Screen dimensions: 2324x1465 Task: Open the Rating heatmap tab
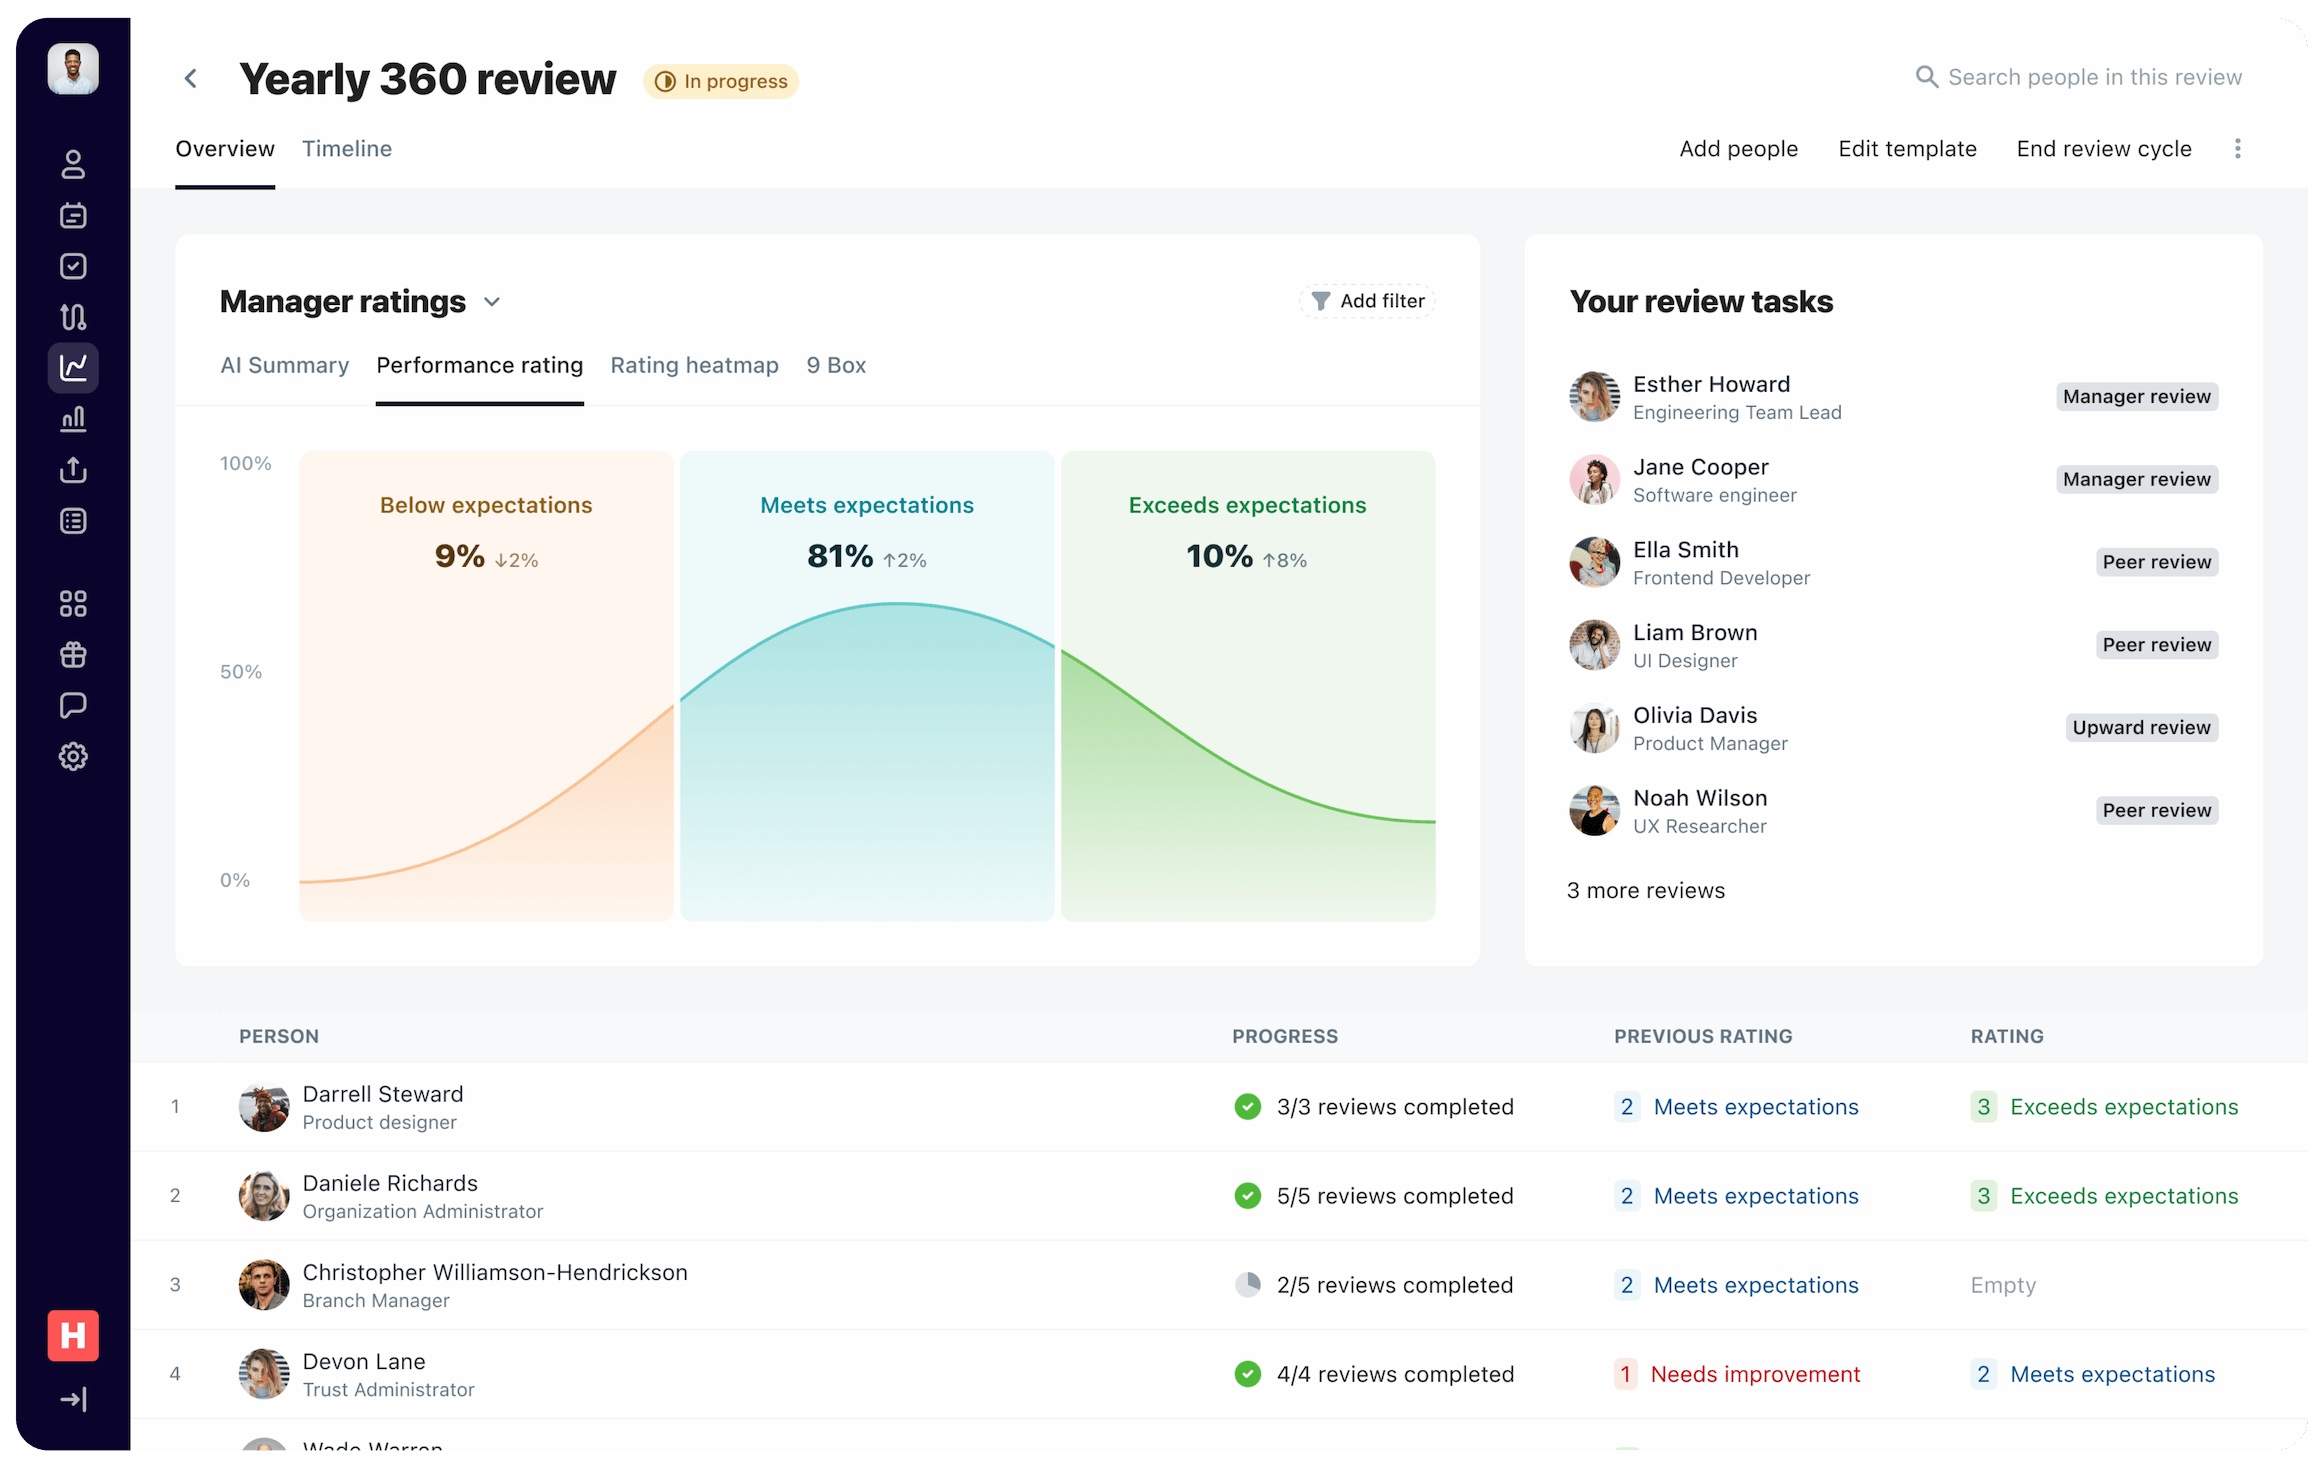(694, 365)
